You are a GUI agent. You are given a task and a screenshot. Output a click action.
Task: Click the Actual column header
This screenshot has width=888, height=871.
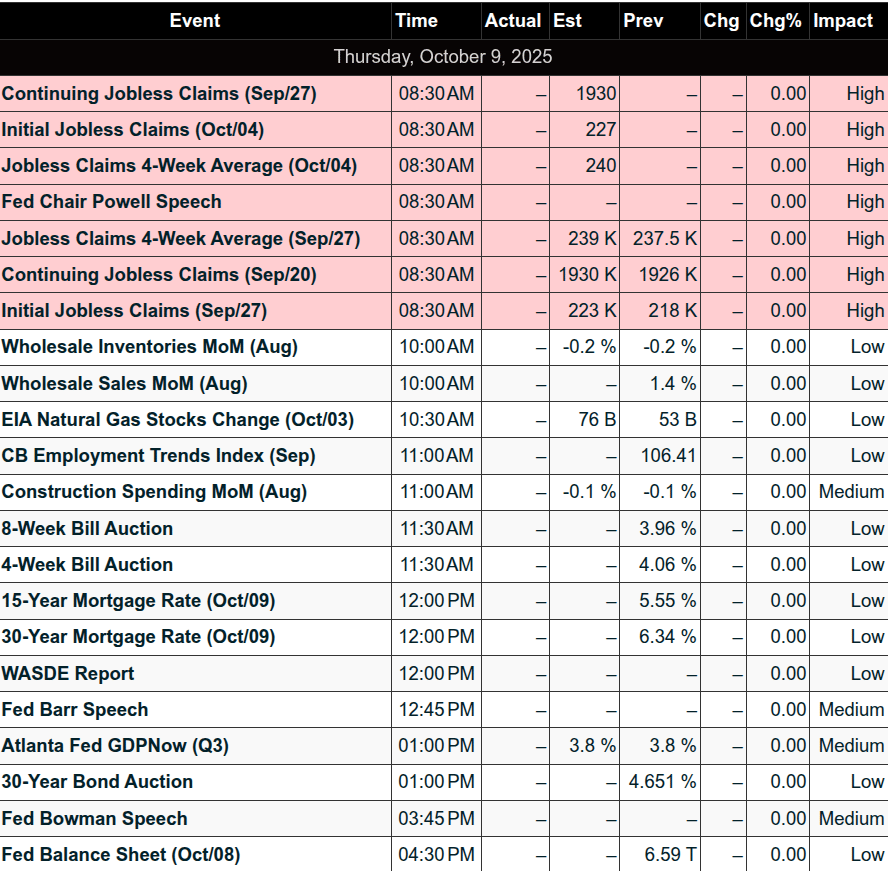(x=513, y=21)
